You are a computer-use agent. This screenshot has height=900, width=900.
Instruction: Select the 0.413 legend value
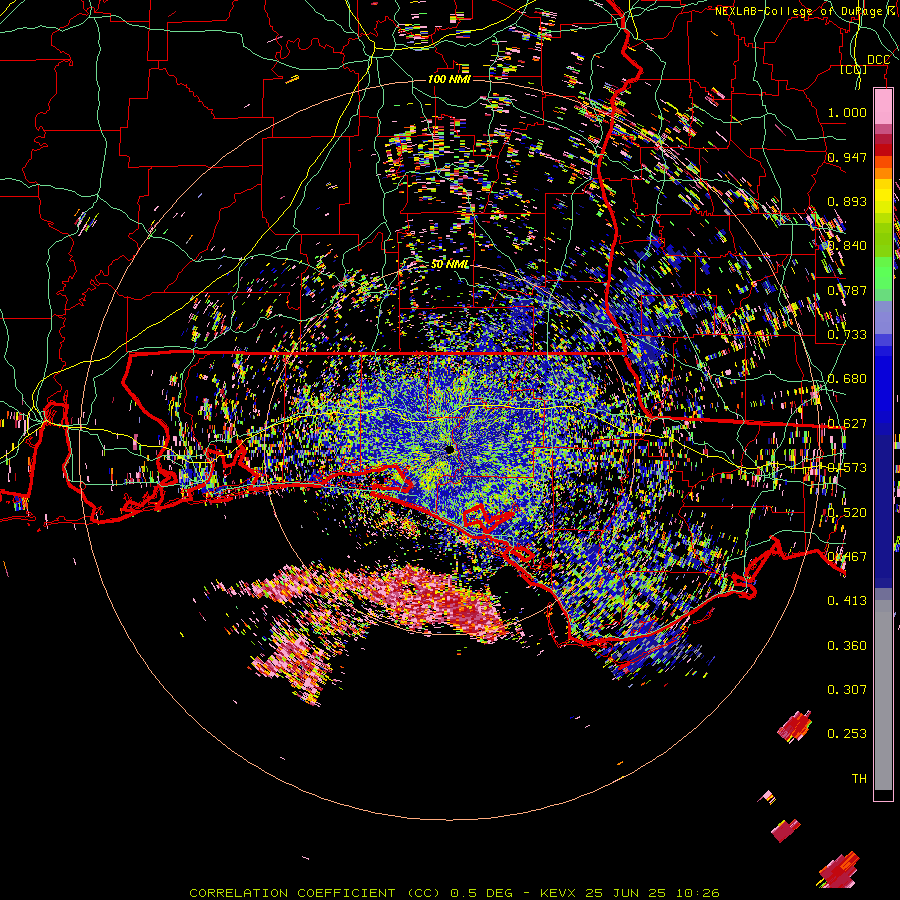tap(847, 601)
